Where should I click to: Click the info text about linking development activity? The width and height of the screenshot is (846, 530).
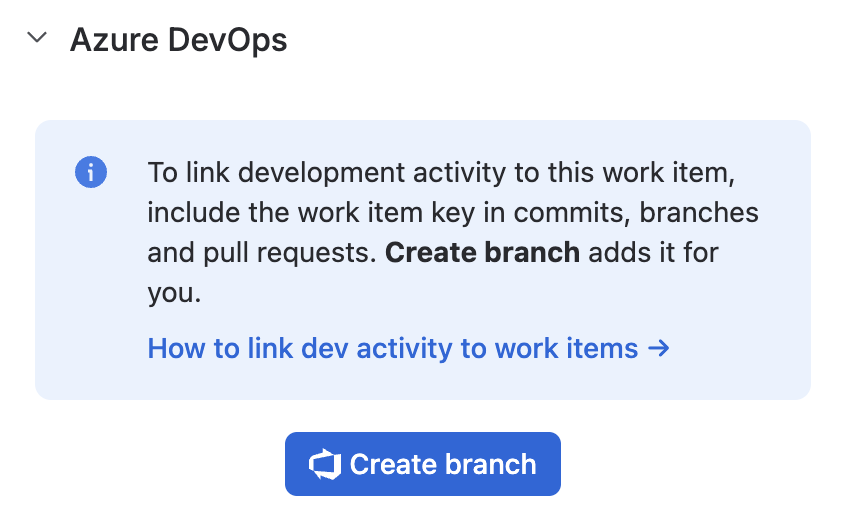(x=453, y=233)
